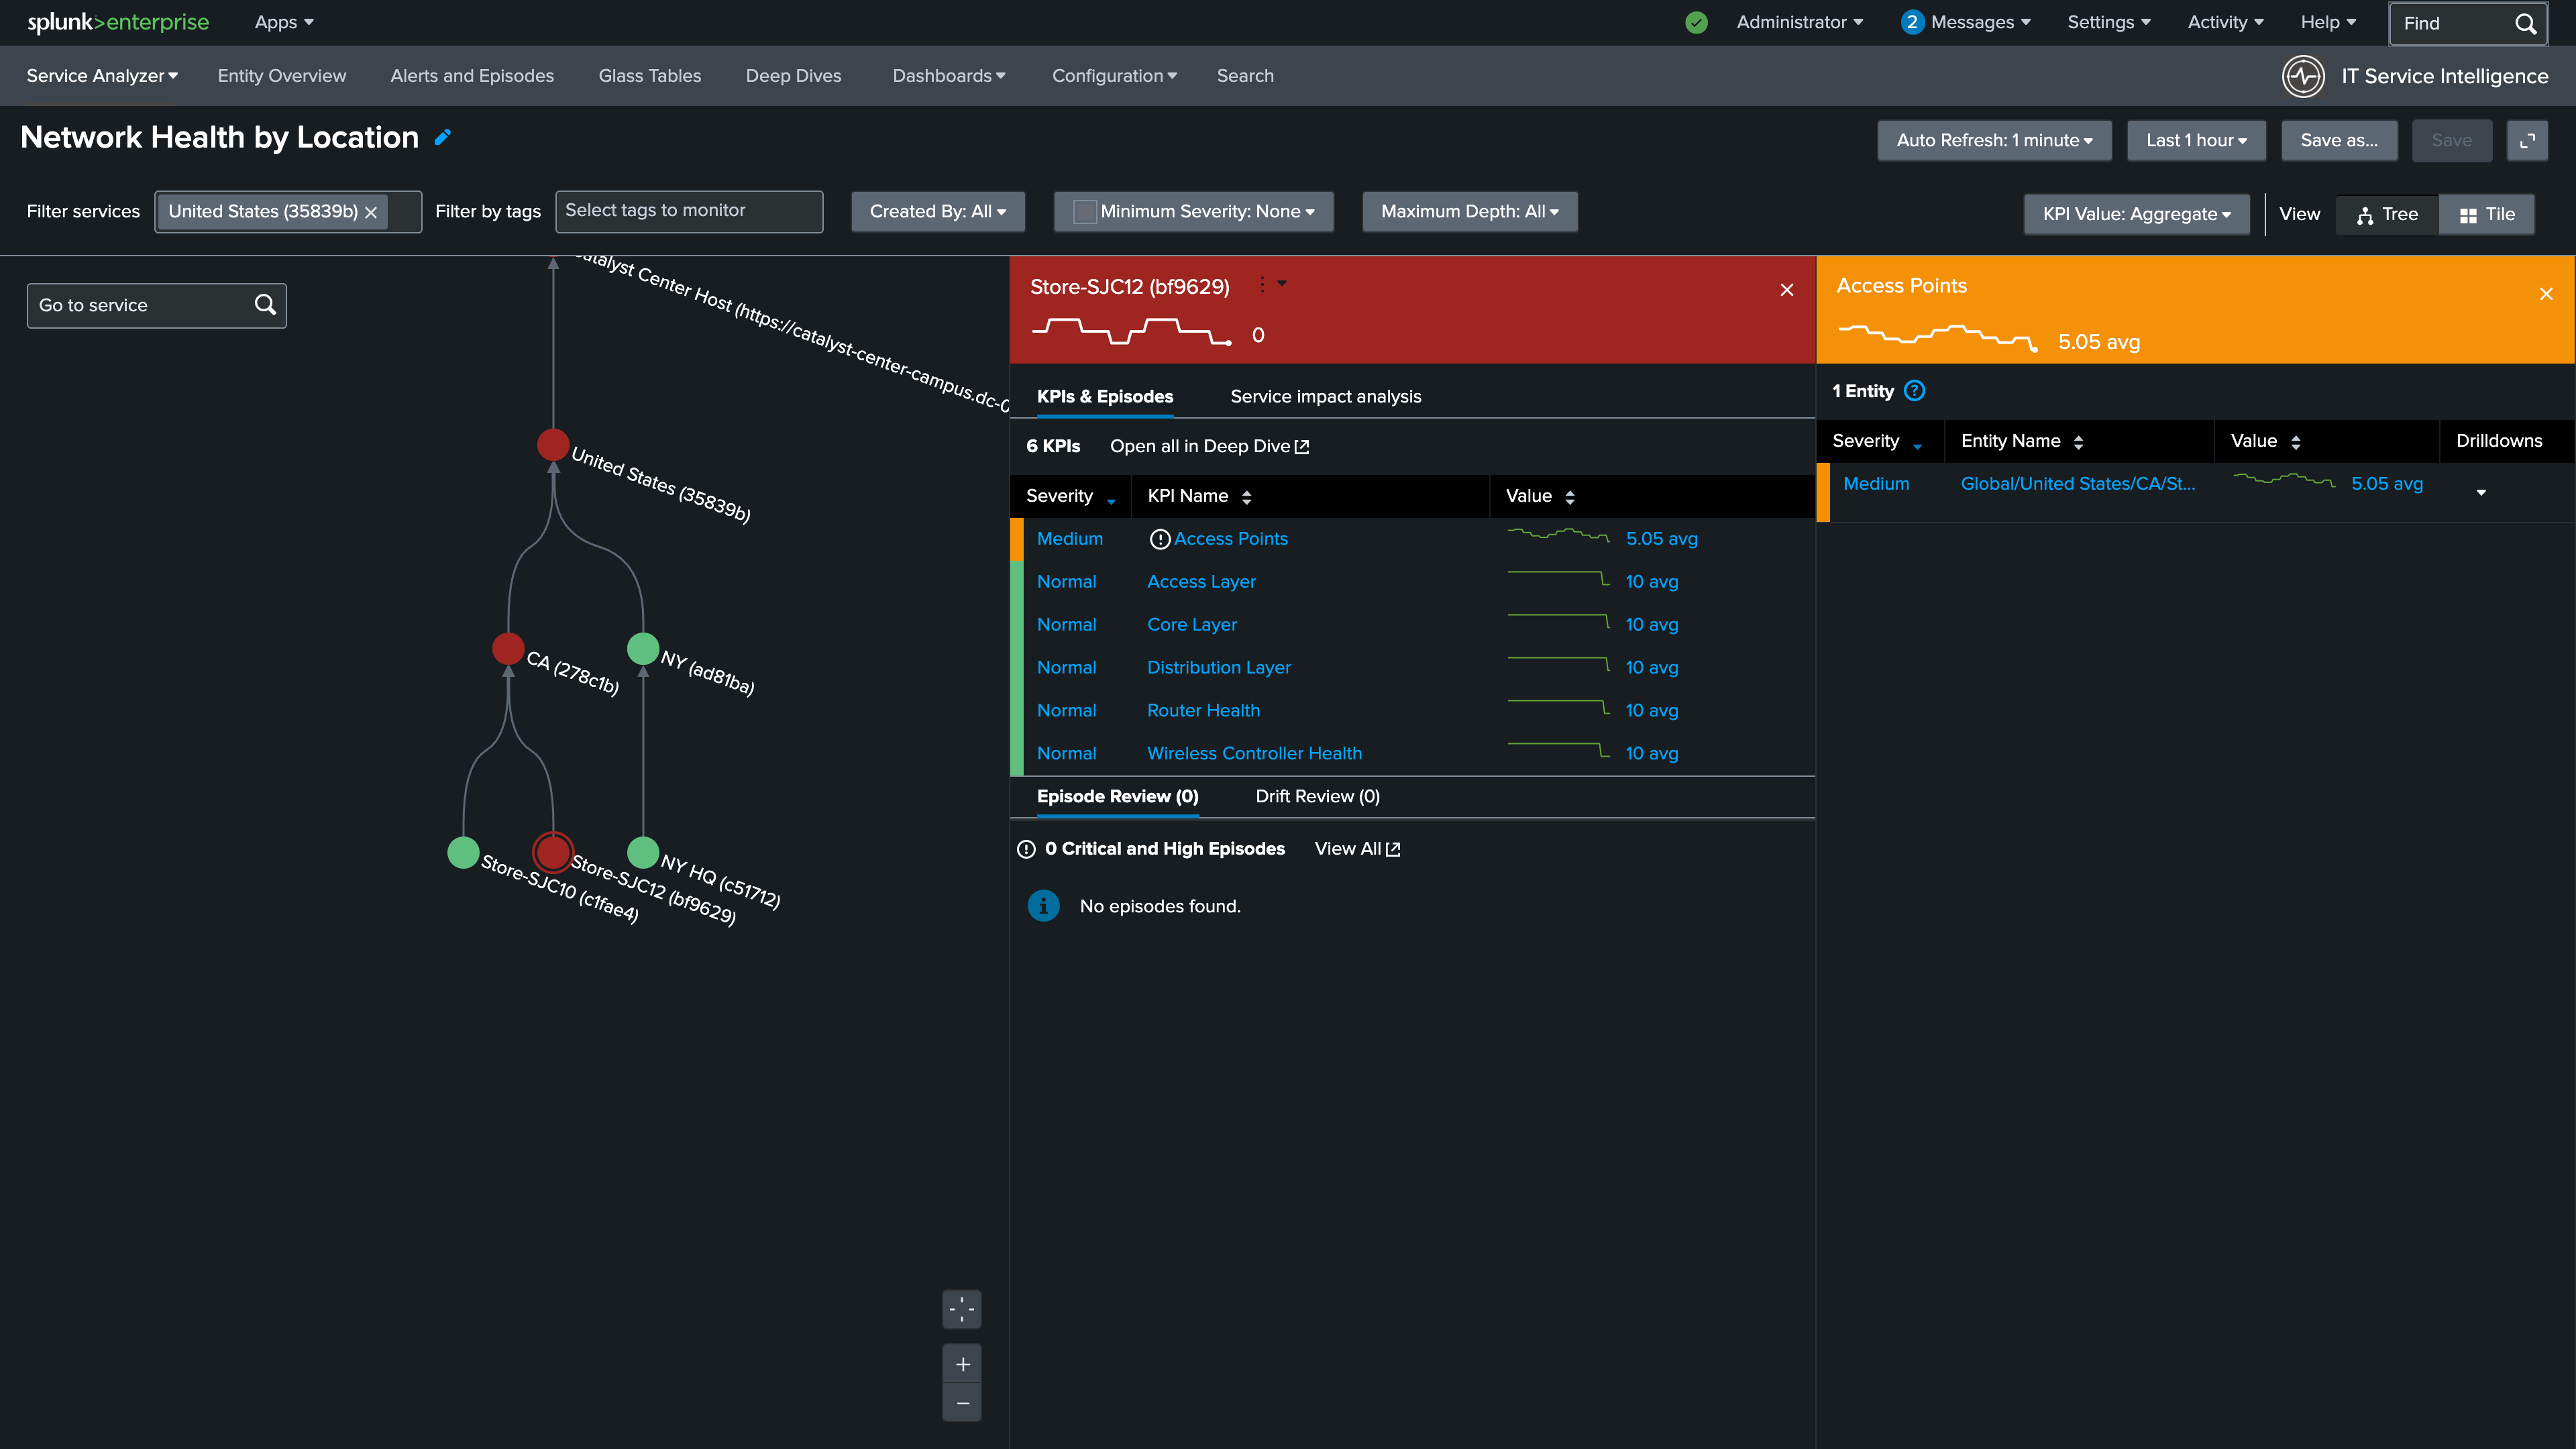The image size is (2576, 1449).
Task: Select the Episode Review (0) tab
Action: point(1117,797)
